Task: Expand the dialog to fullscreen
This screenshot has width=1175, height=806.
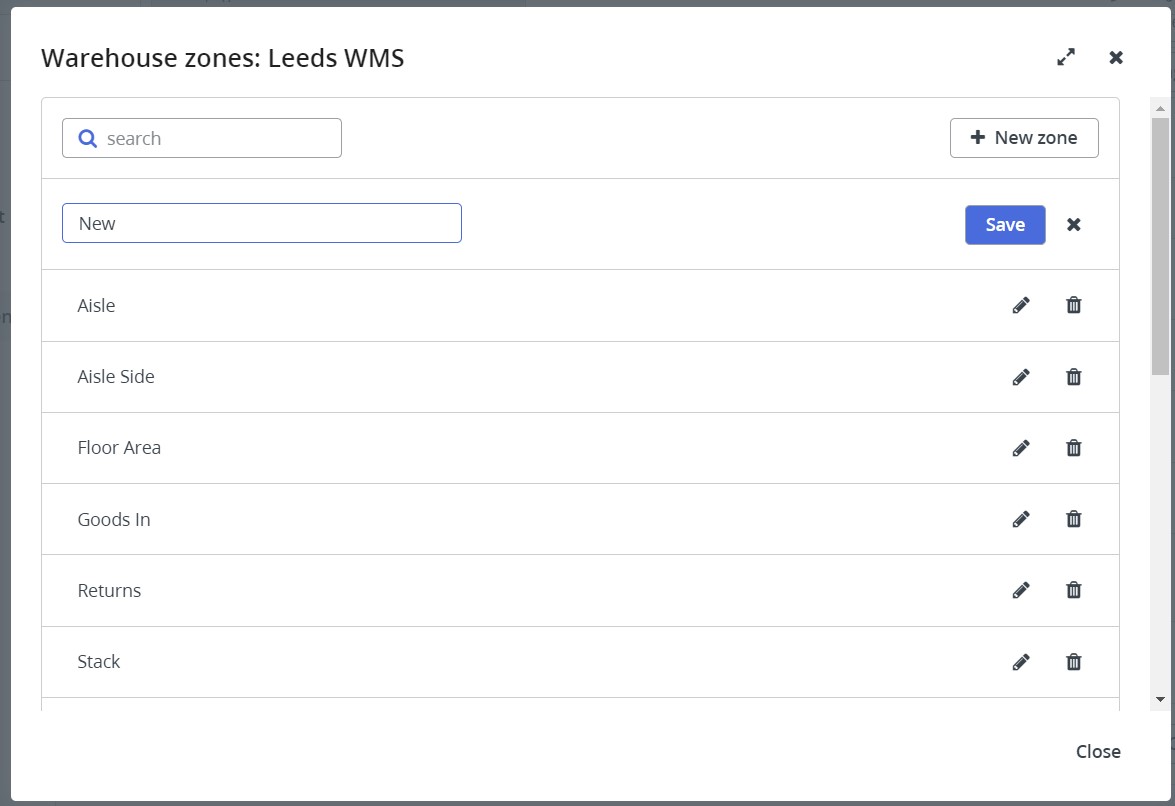Action: tap(1066, 58)
